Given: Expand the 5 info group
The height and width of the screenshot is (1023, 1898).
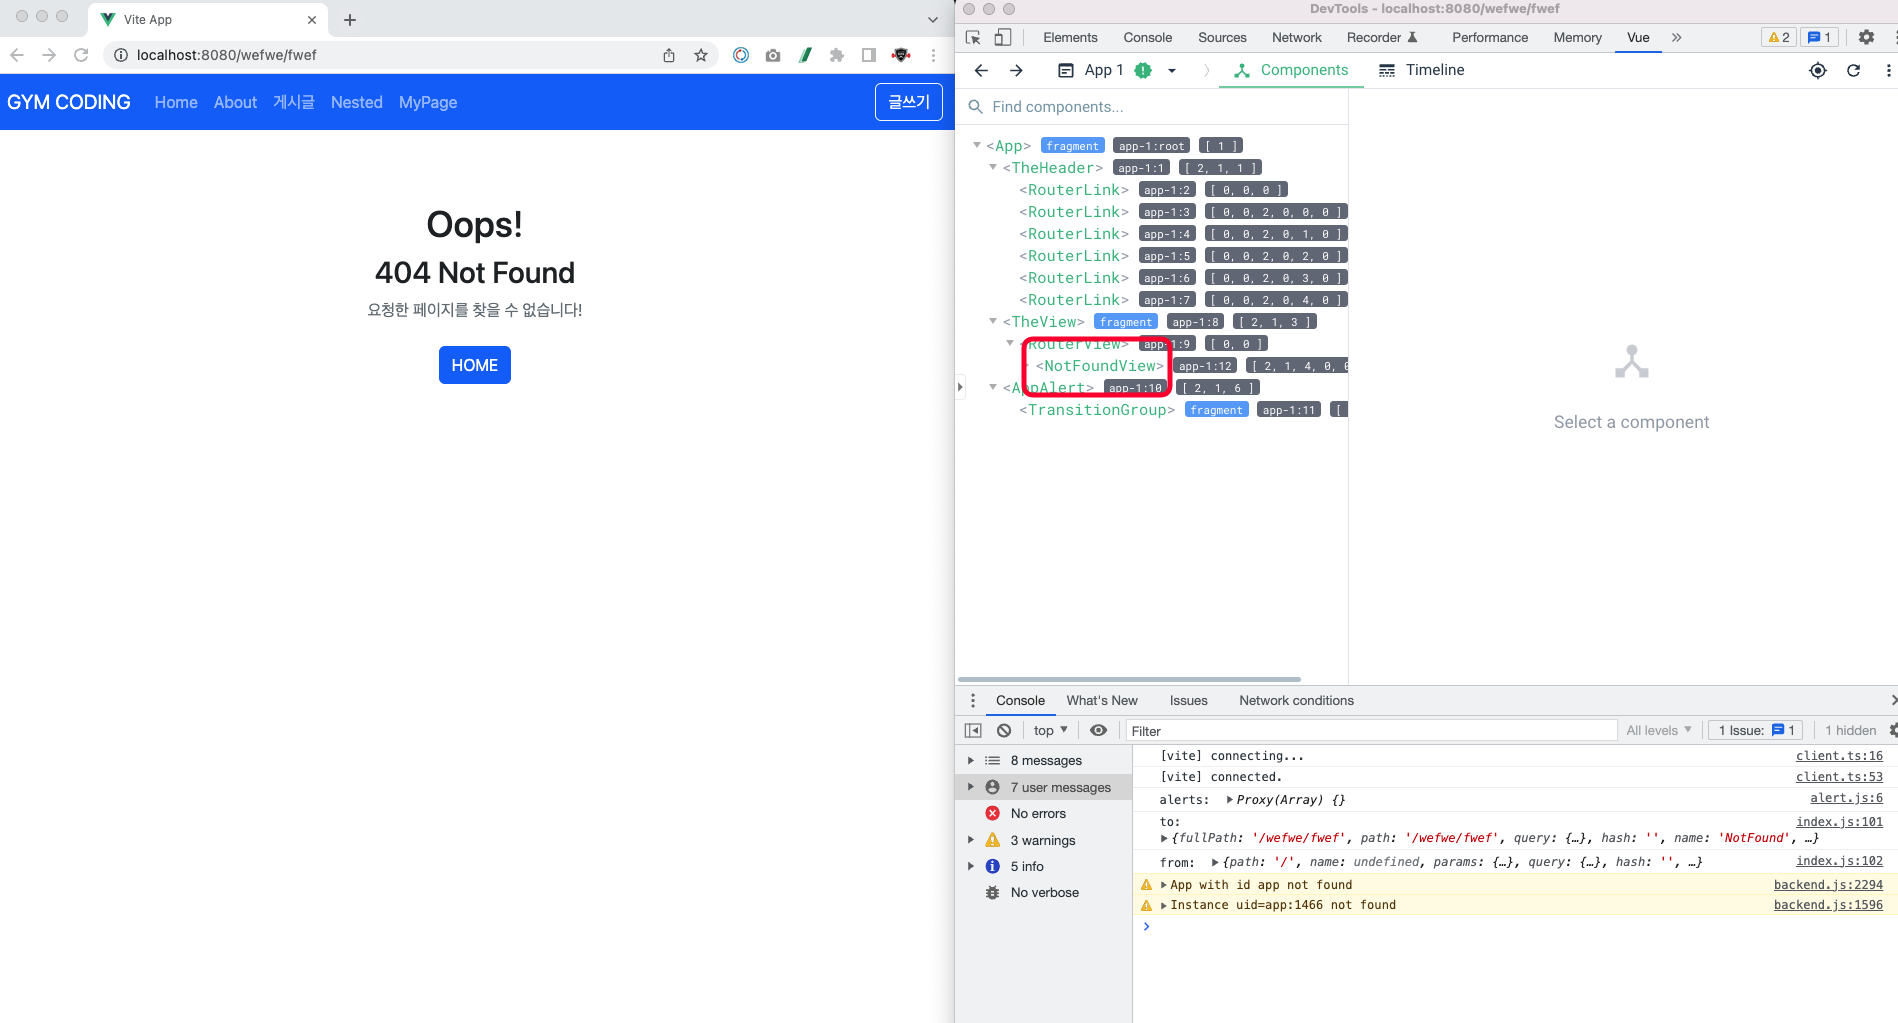Looking at the screenshot, I should tap(970, 867).
